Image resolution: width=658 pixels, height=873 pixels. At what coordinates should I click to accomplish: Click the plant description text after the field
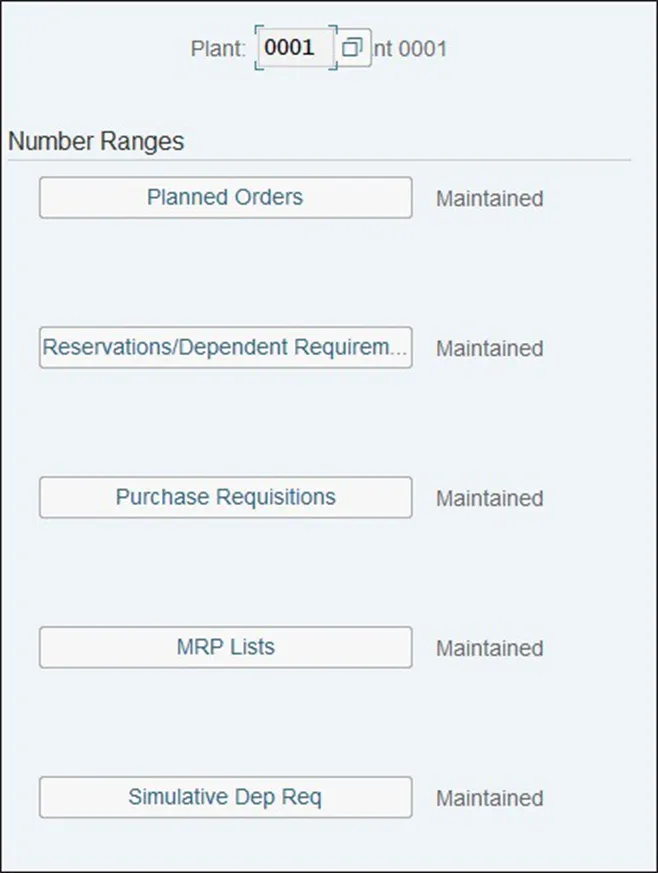pos(411,49)
